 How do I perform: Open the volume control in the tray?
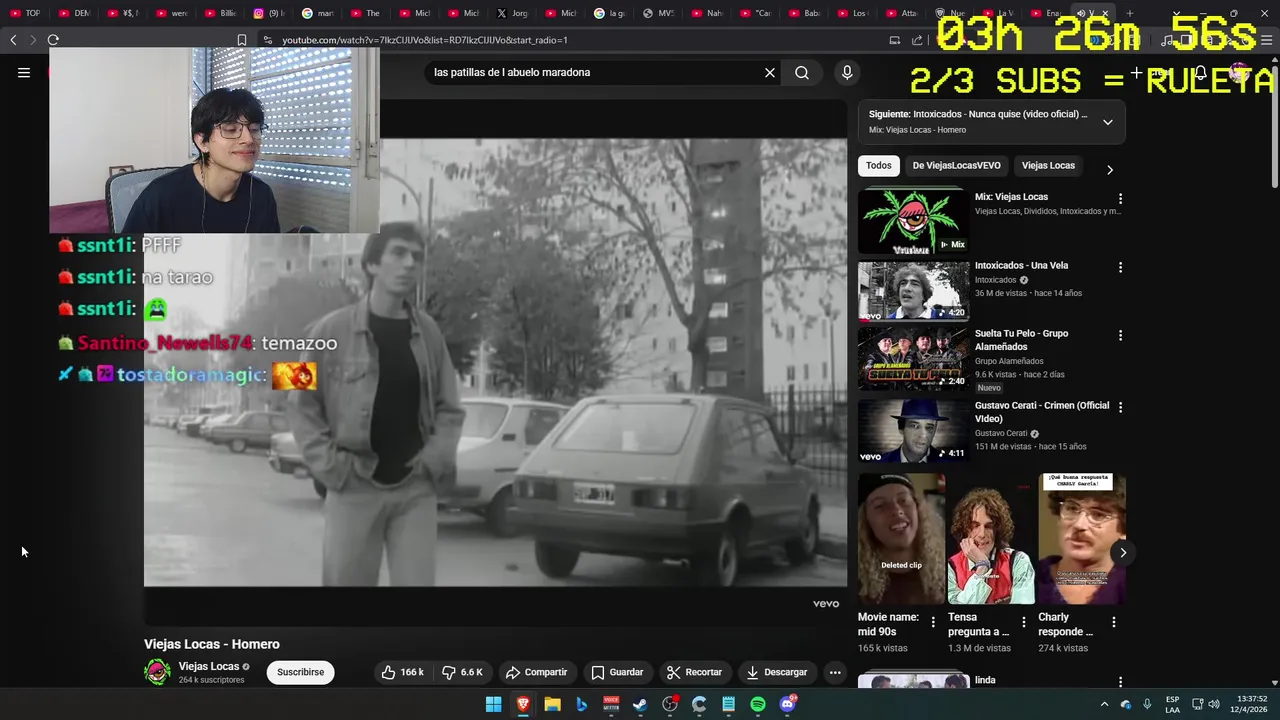[1214, 705]
